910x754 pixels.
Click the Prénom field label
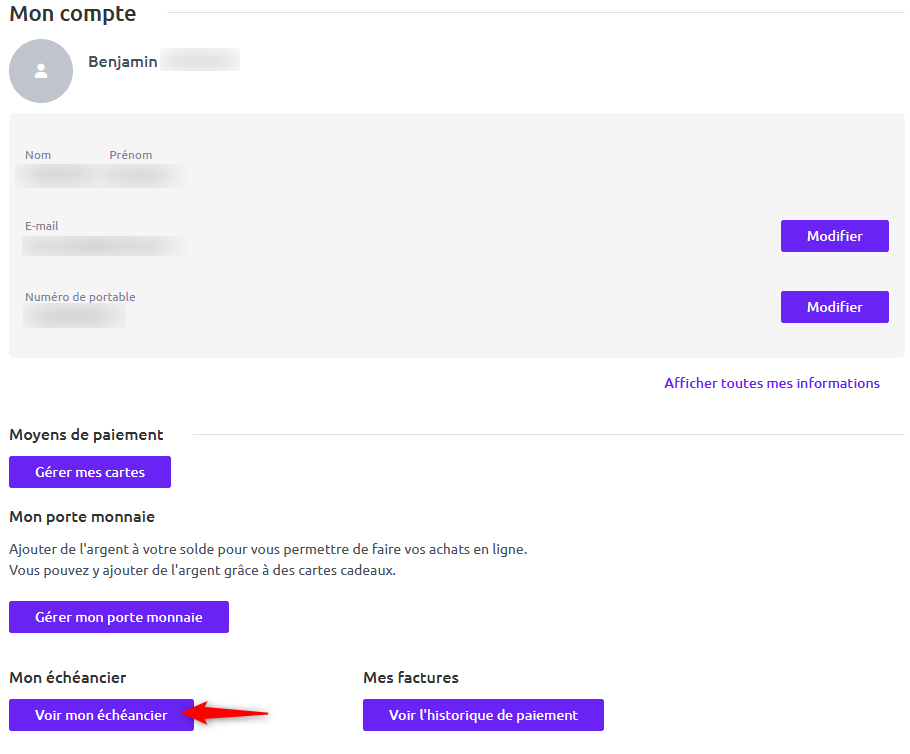[131, 155]
